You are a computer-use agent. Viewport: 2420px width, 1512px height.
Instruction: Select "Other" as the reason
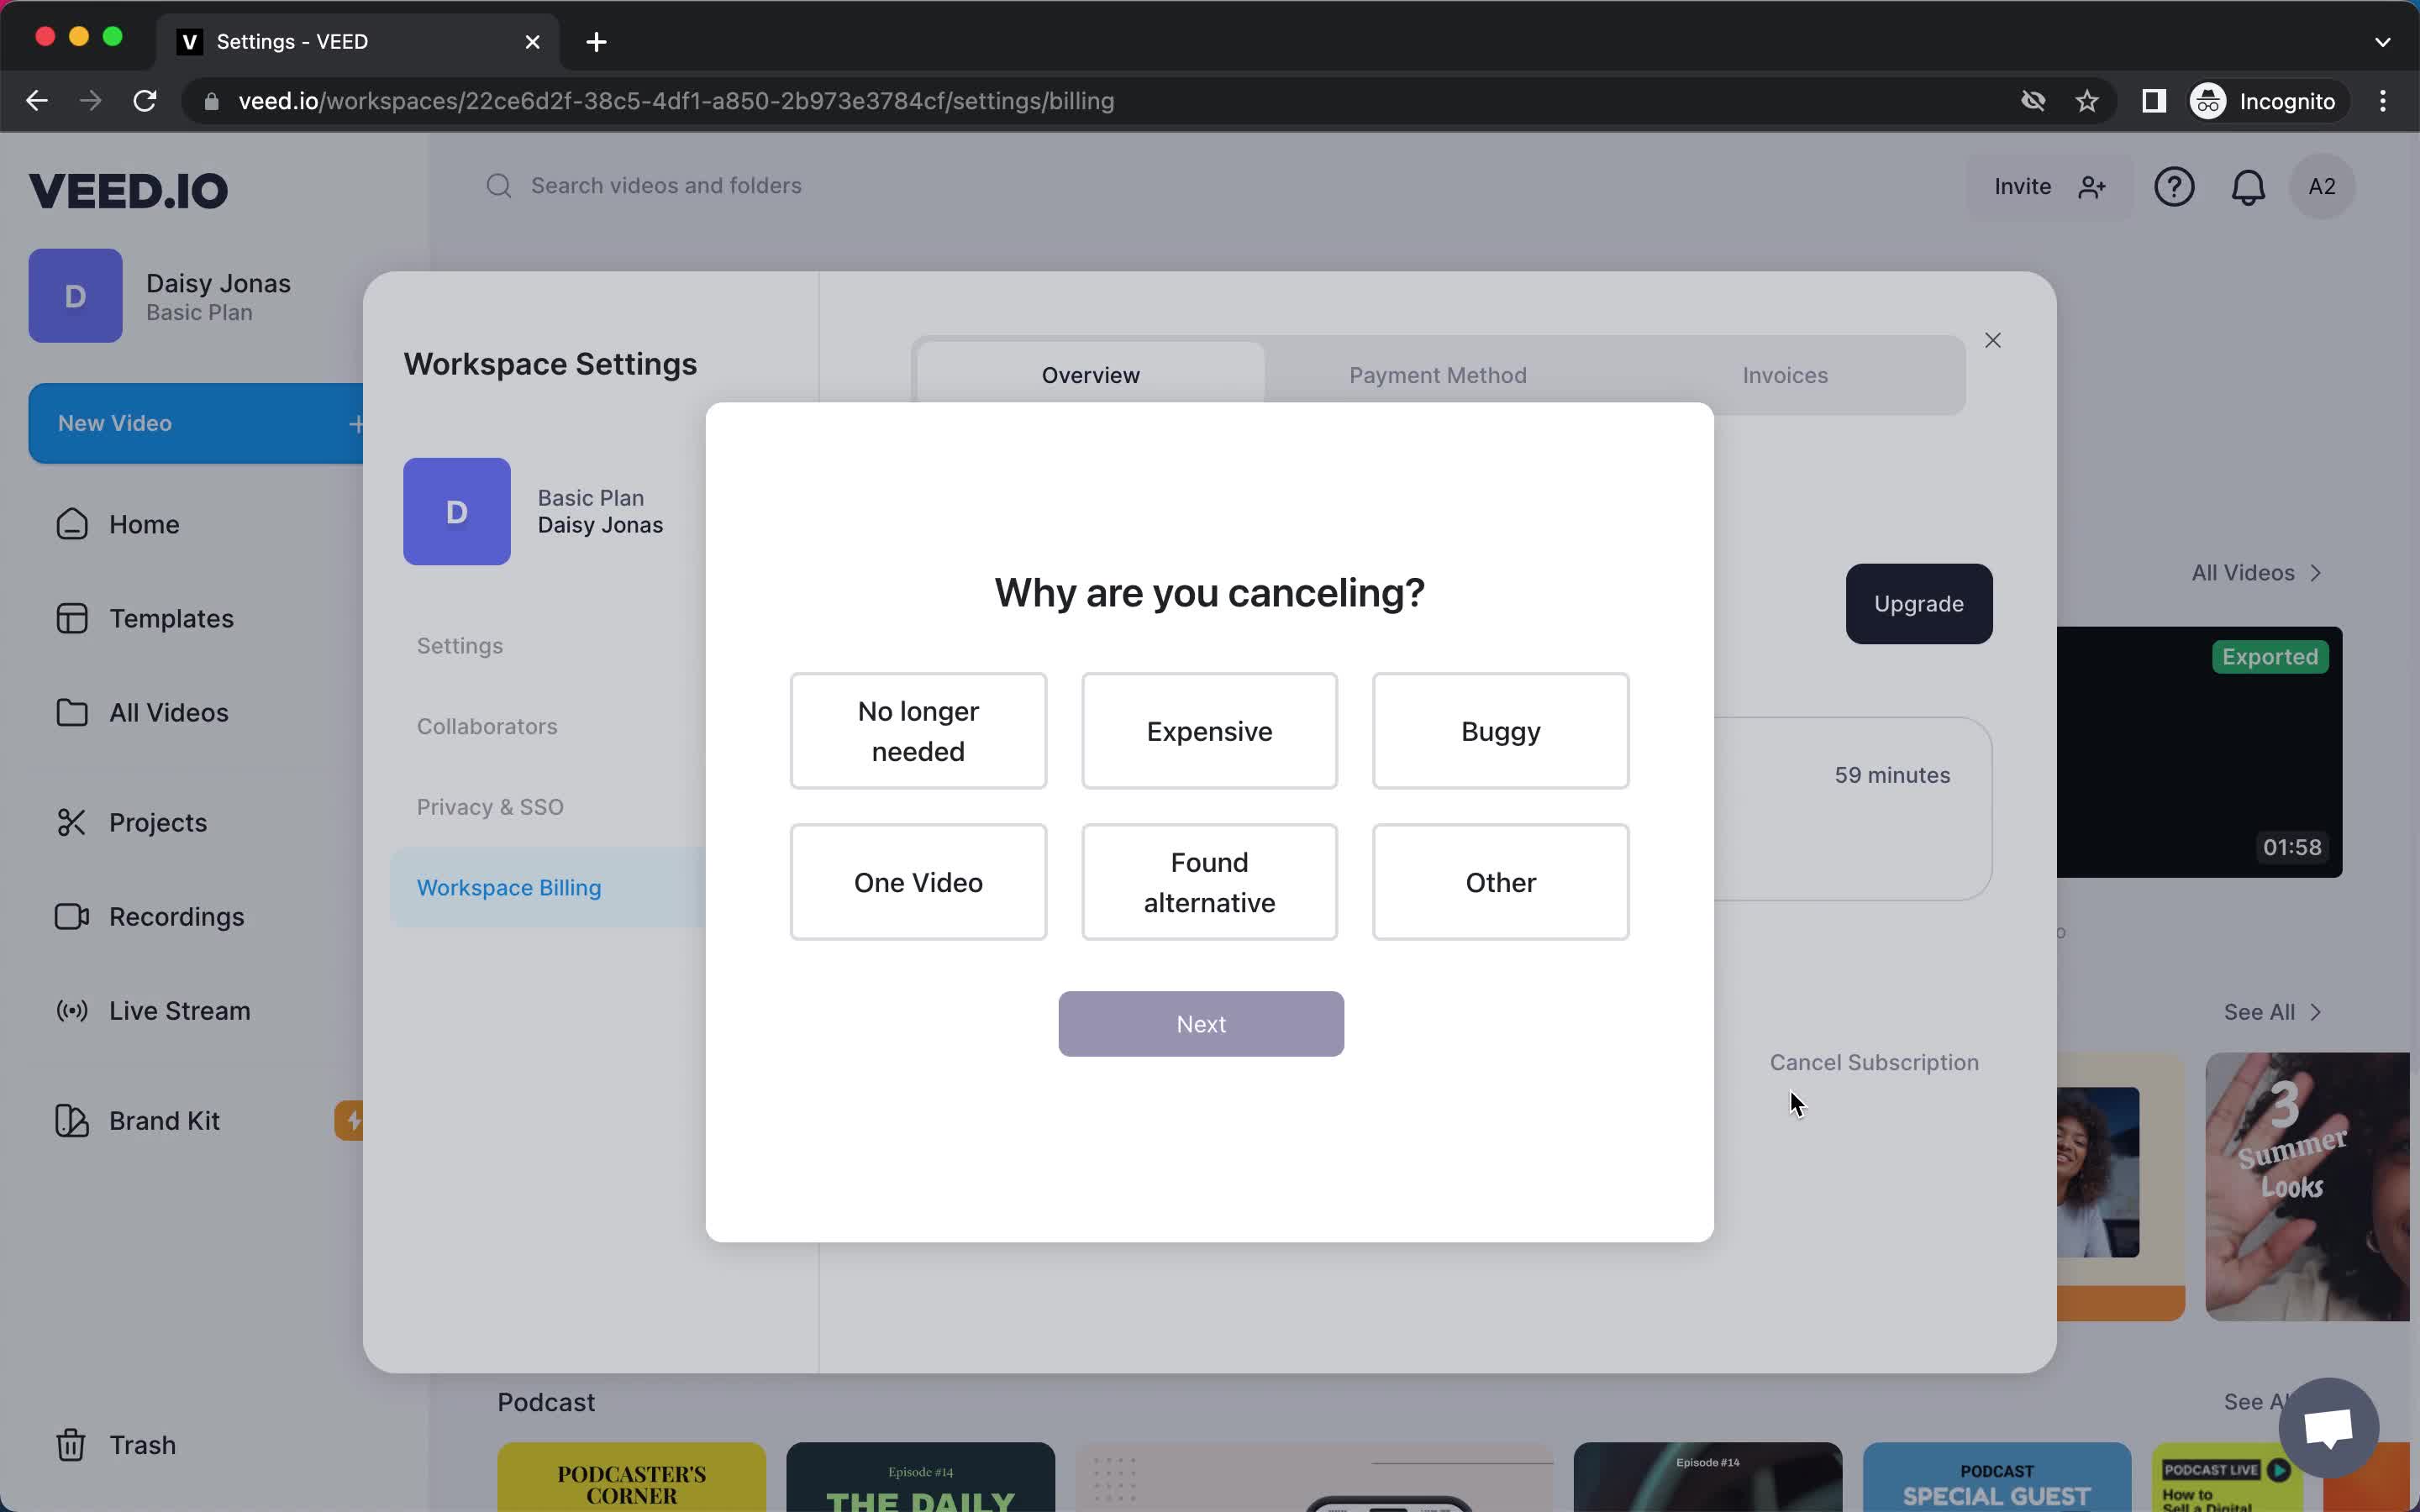click(1500, 882)
